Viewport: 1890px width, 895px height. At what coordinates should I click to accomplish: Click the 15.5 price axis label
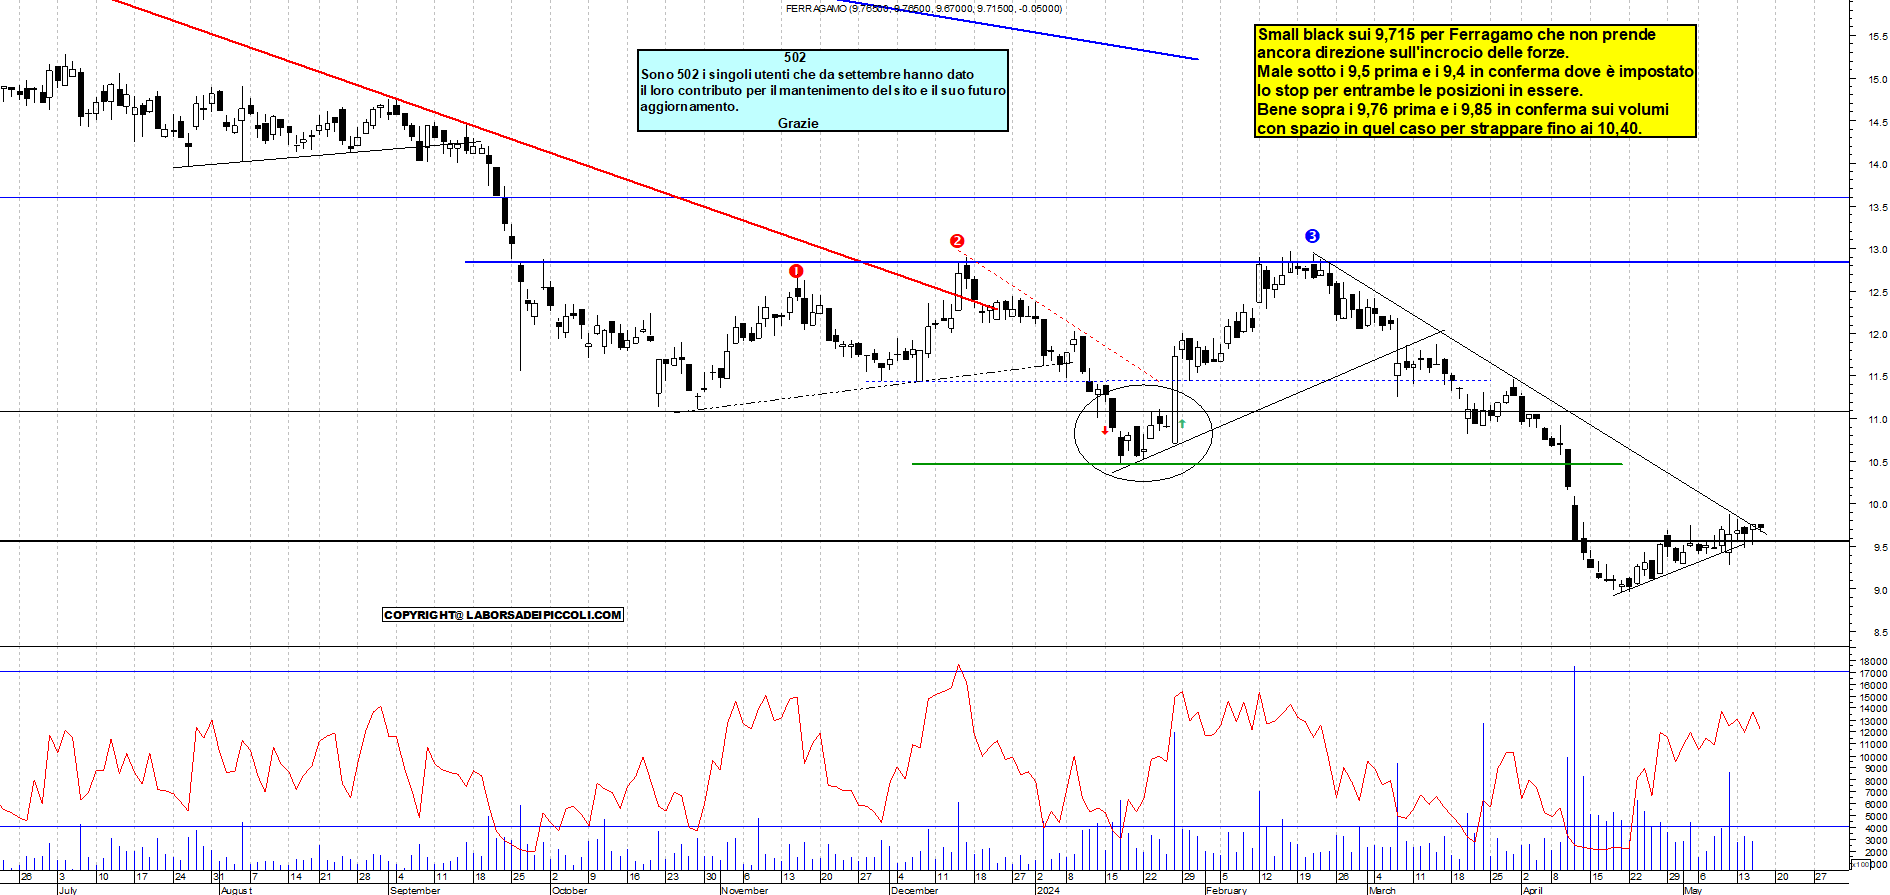(1877, 37)
